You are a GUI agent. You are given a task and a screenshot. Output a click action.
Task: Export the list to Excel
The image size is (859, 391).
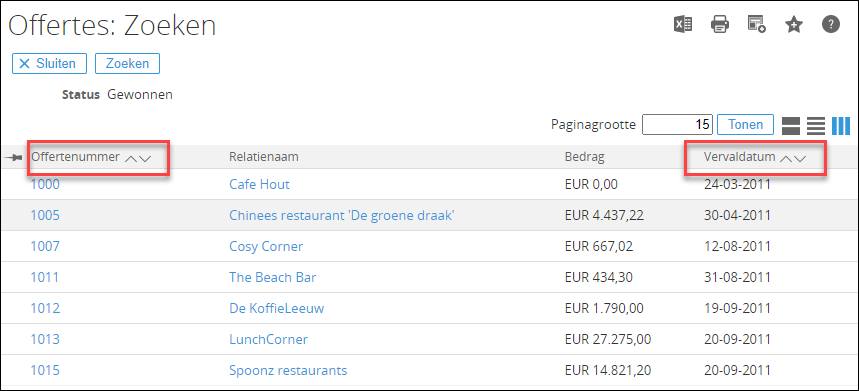coord(683,25)
